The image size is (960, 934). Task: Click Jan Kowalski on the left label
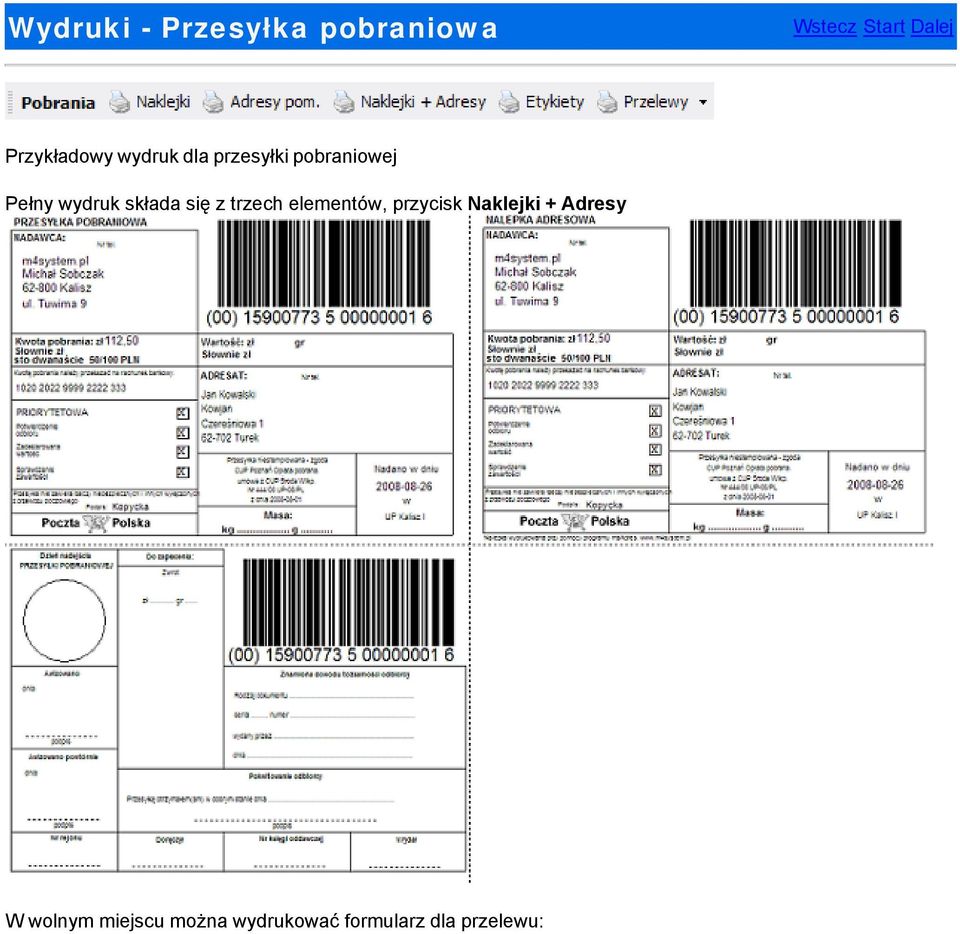[228, 395]
